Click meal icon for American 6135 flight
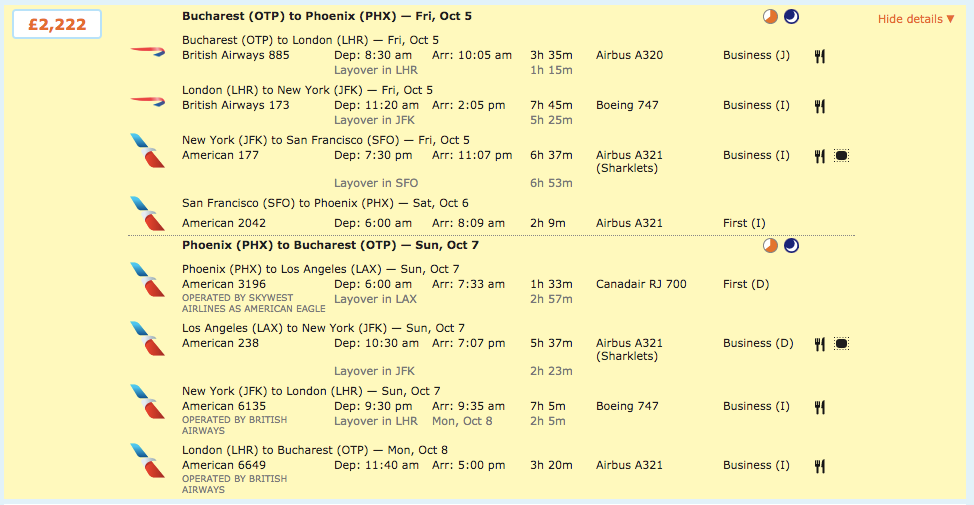Viewport: 974px width, 505px height. [819, 406]
